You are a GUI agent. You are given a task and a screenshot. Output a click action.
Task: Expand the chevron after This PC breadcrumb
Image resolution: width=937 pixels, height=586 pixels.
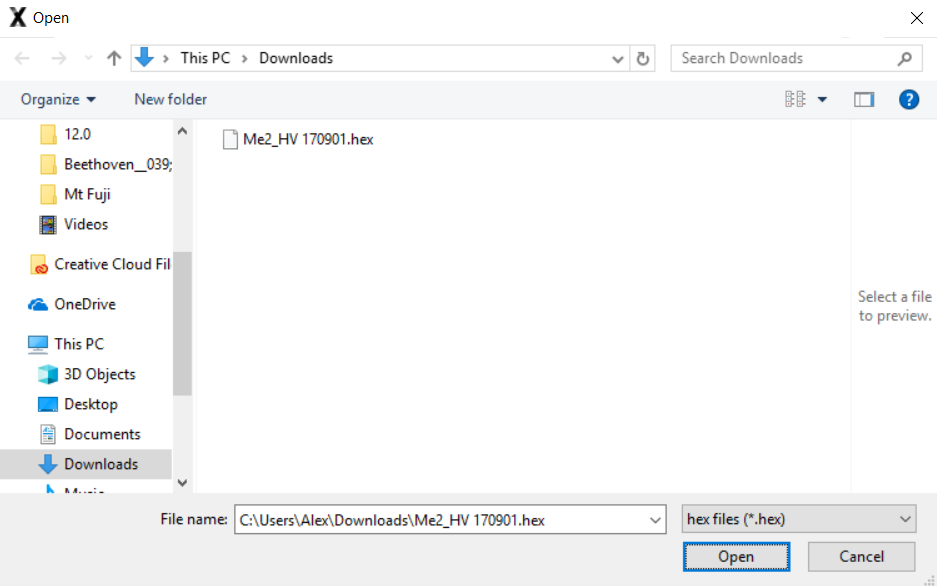(244, 59)
